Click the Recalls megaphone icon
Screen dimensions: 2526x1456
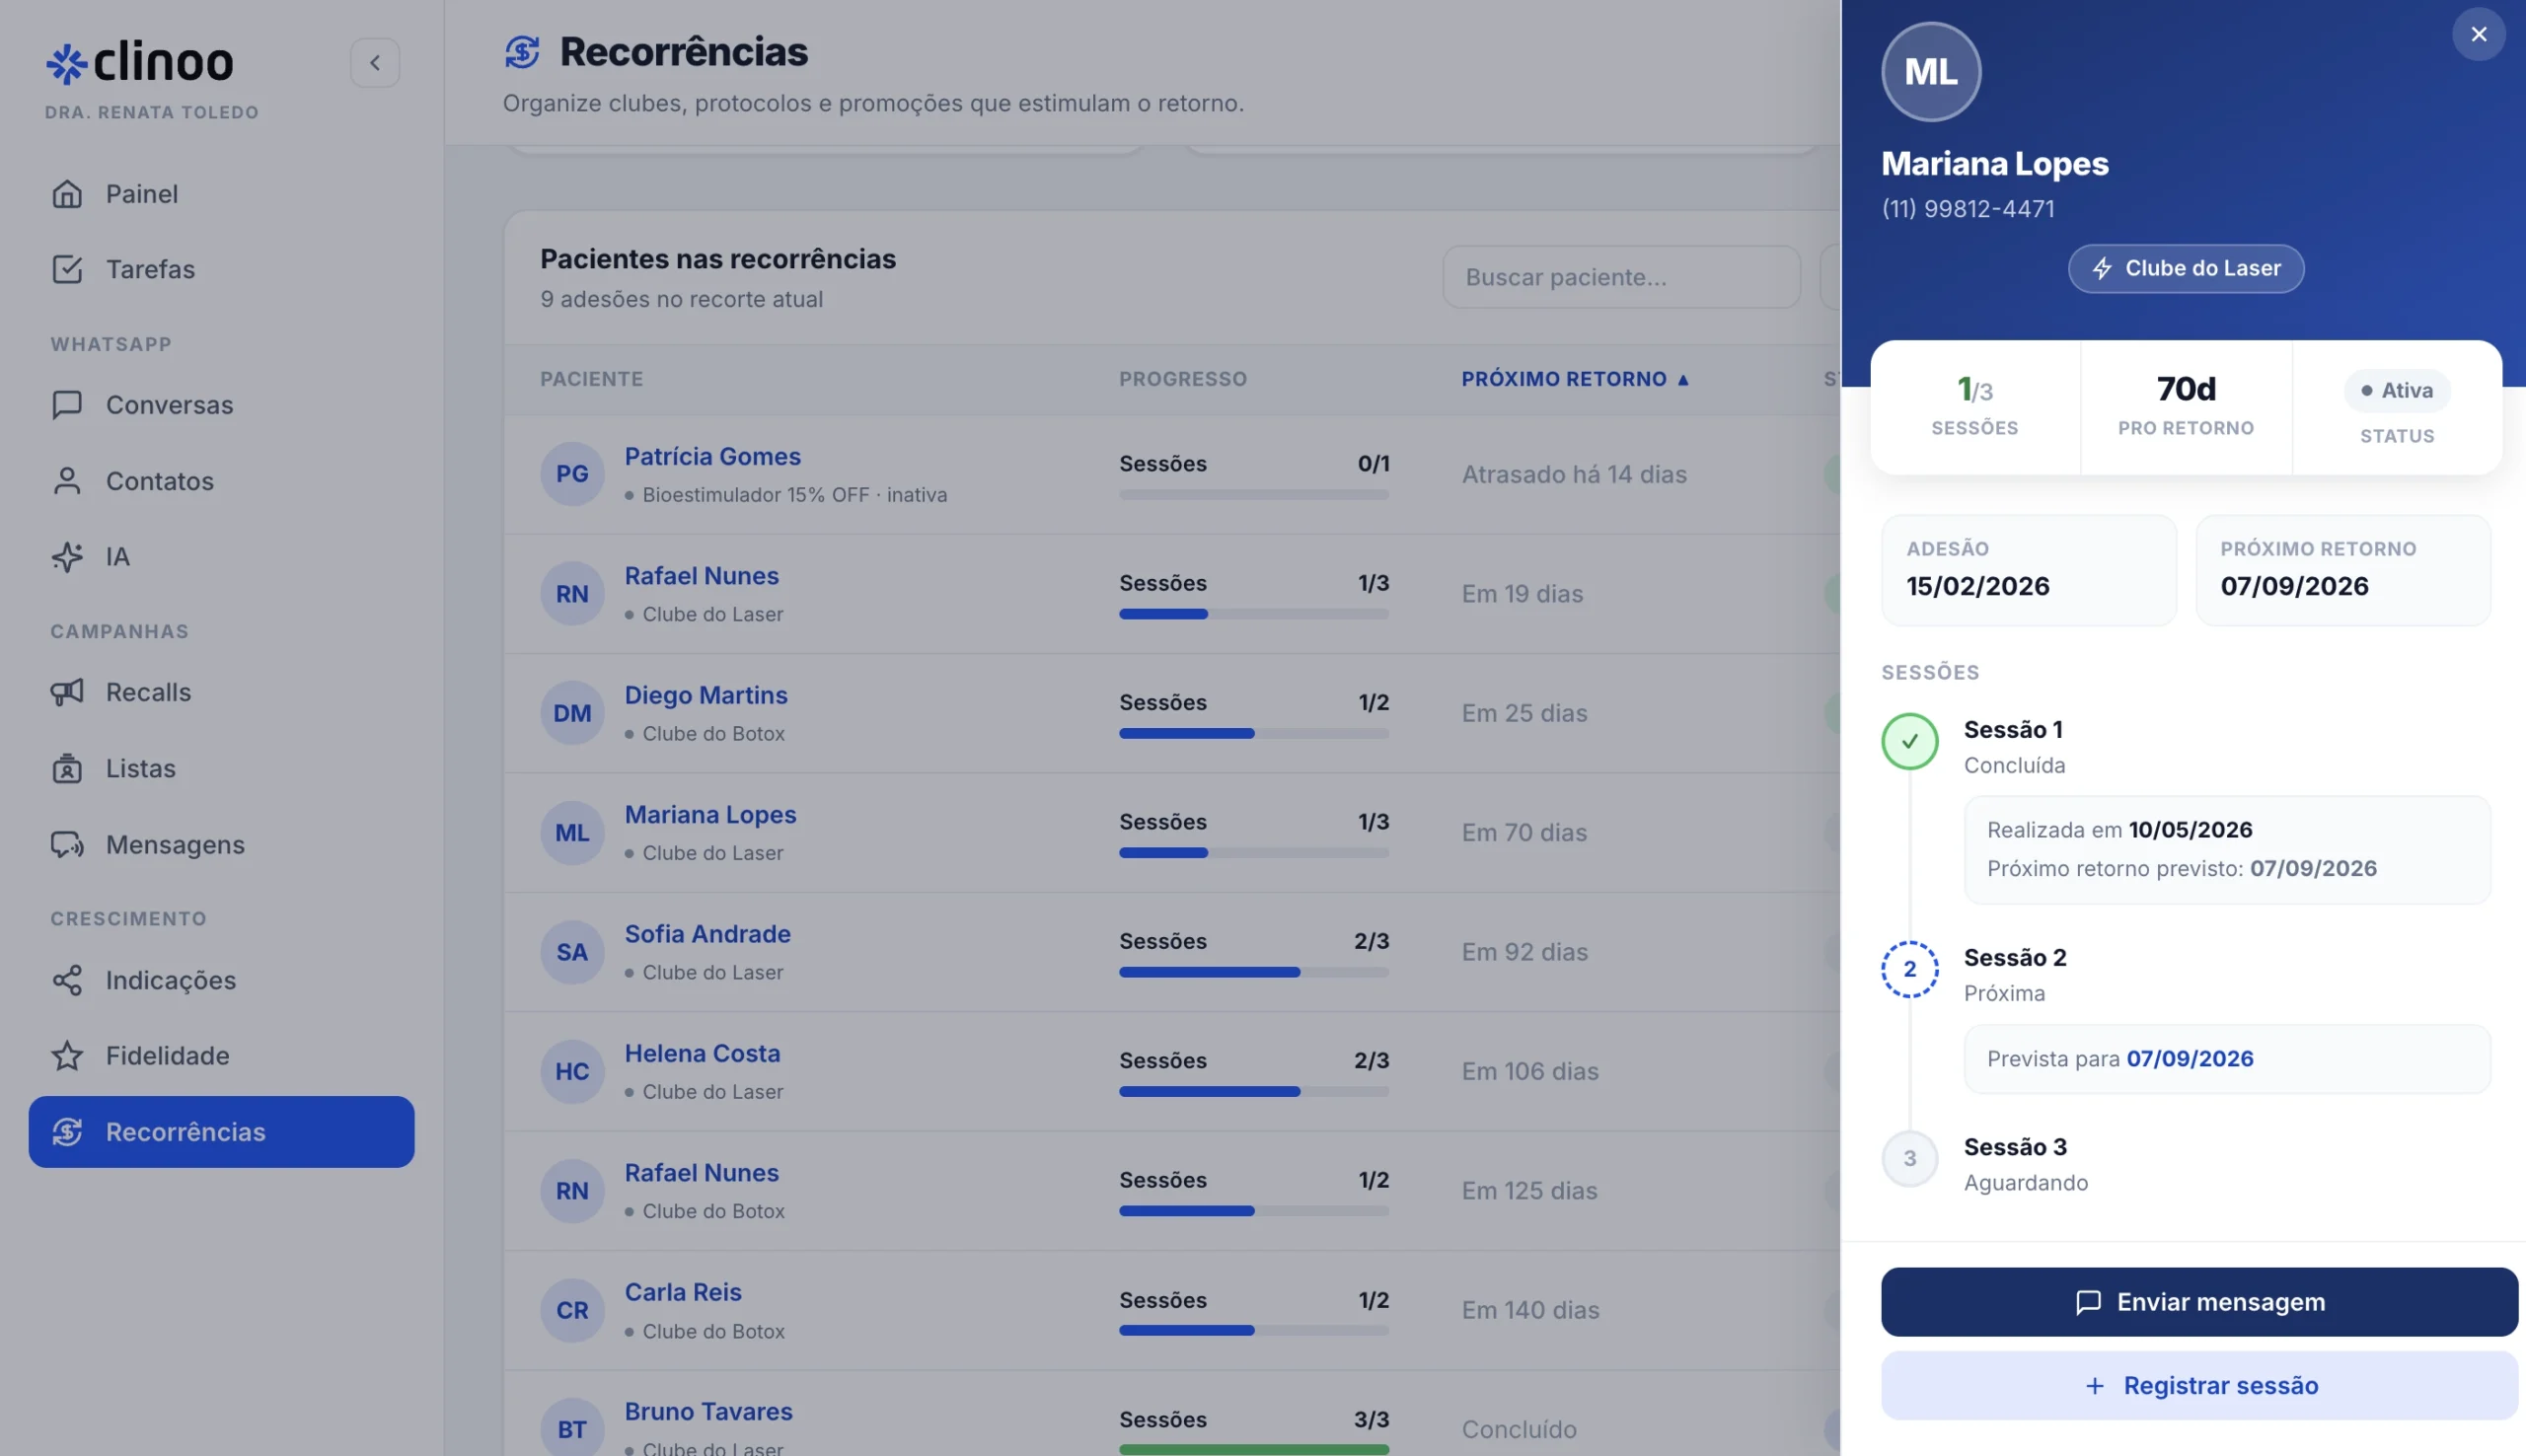coord(67,692)
